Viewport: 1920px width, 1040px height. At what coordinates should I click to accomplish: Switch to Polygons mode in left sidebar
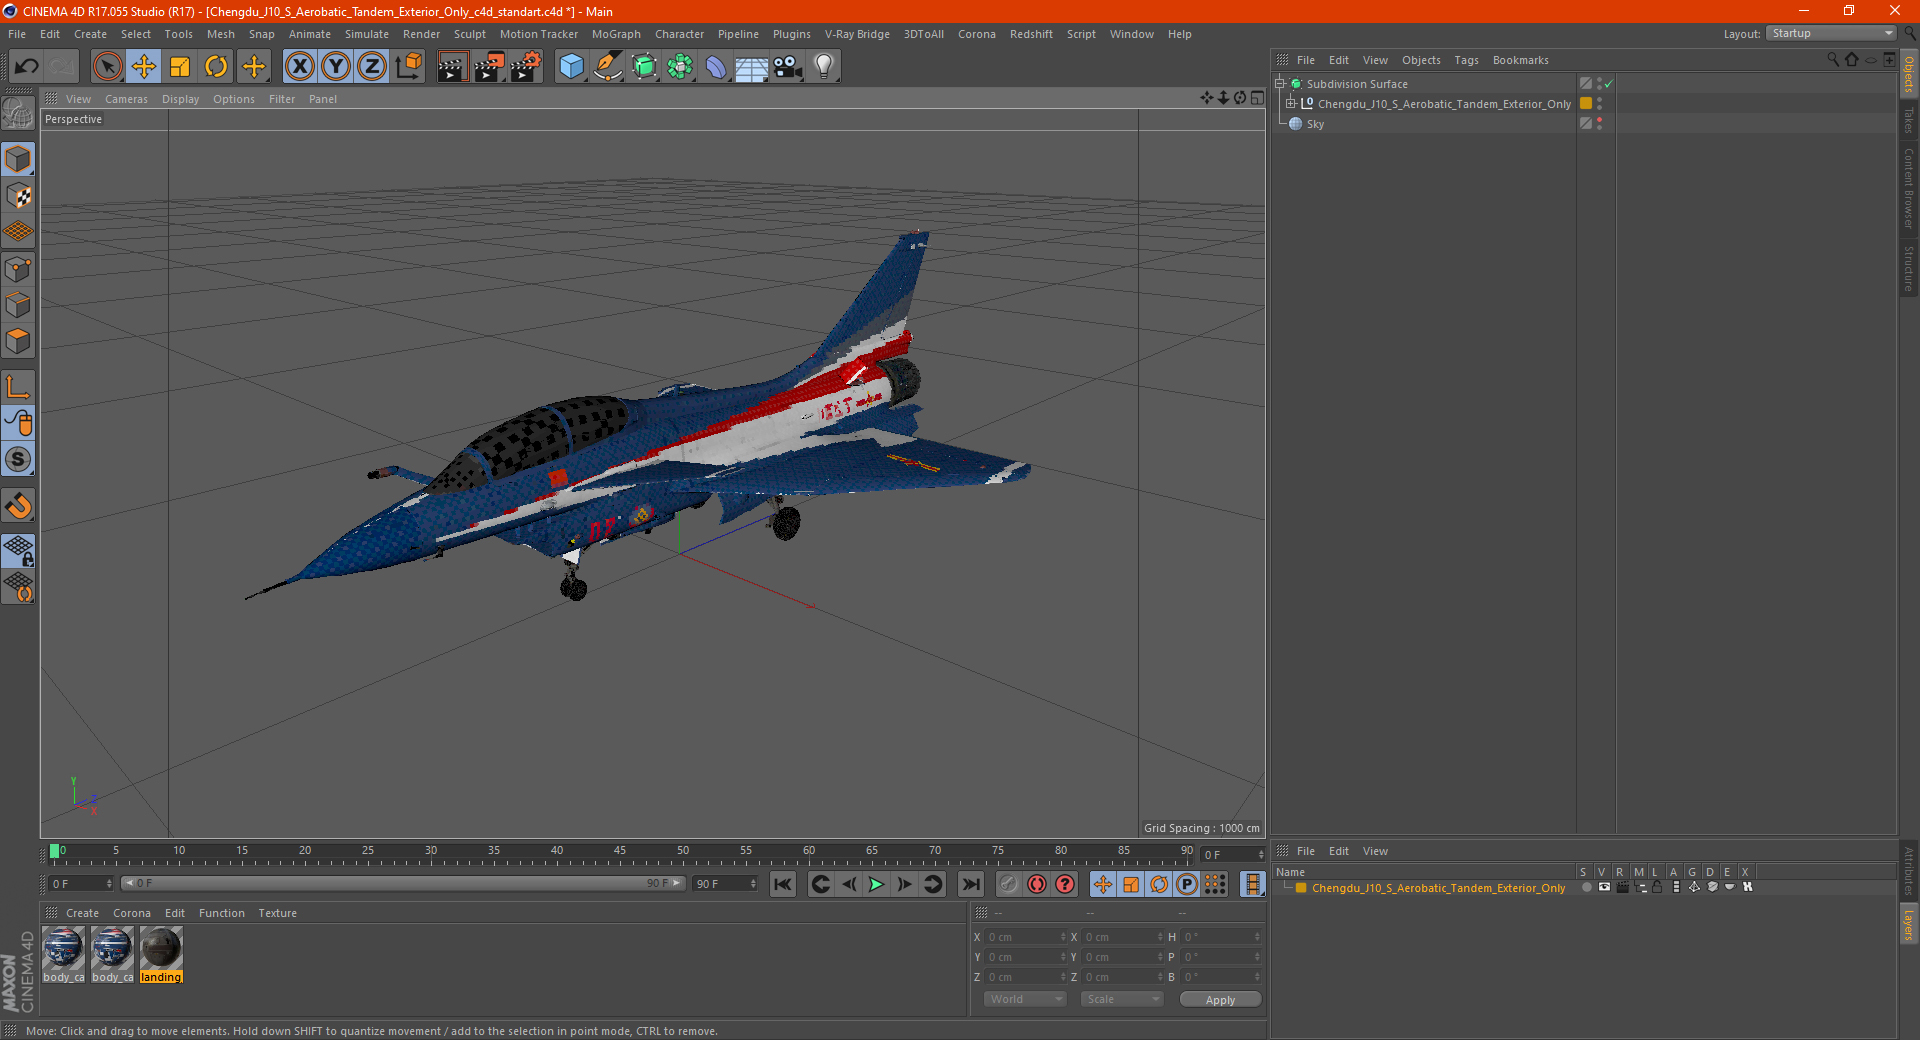tap(18, 341)
